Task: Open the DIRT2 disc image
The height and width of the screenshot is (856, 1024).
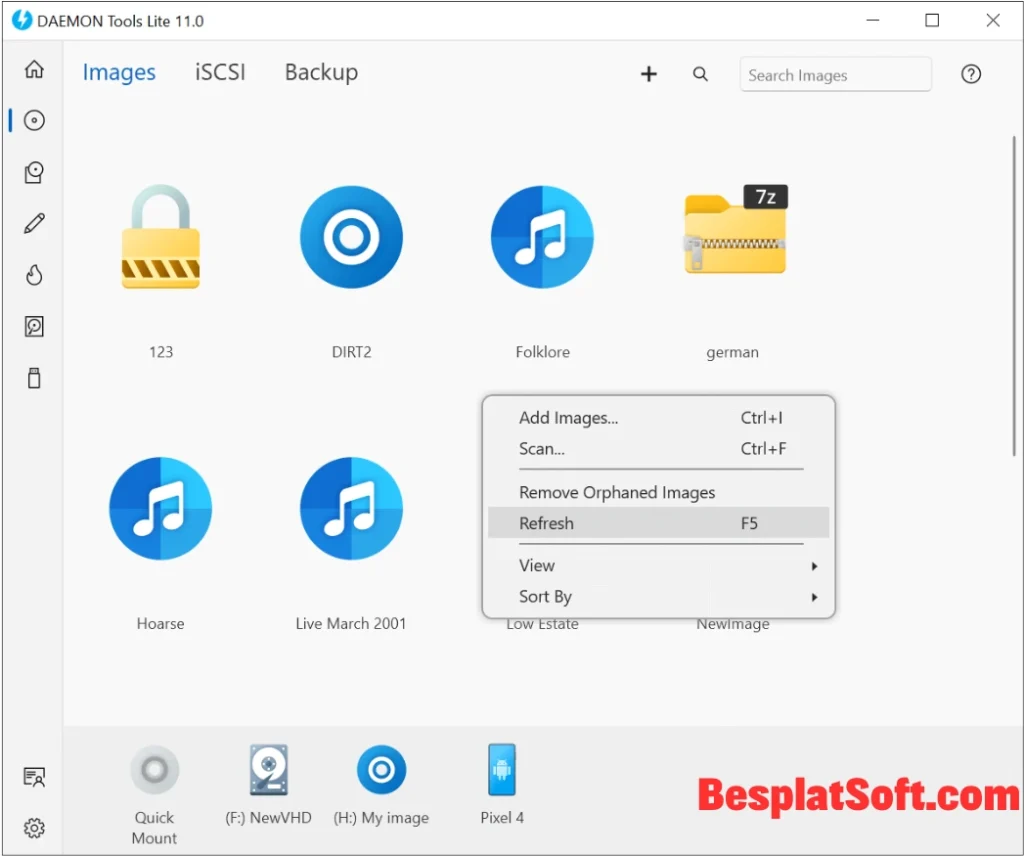Action: coord(351,237)
